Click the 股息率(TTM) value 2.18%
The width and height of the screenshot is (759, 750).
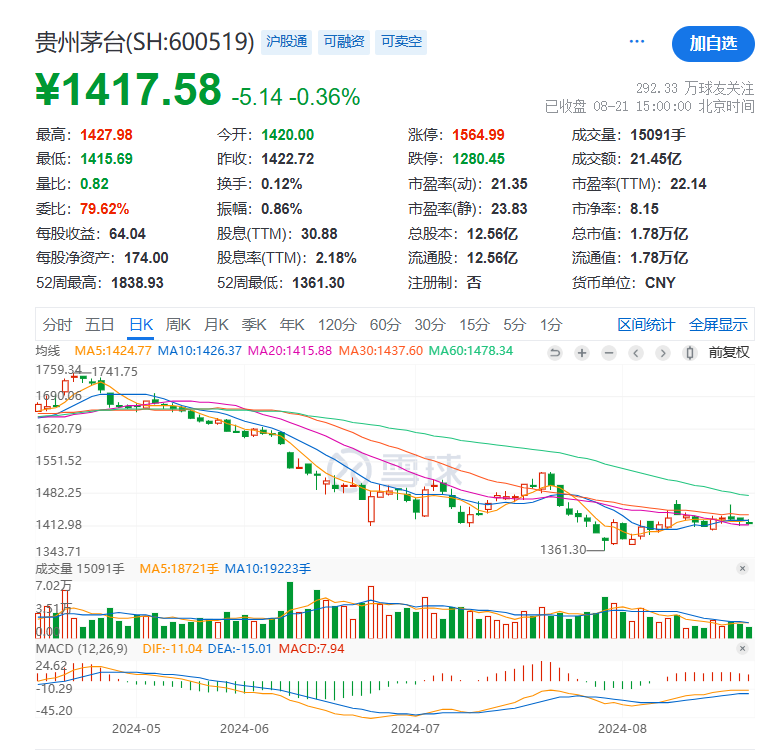[x=336, y=258]
